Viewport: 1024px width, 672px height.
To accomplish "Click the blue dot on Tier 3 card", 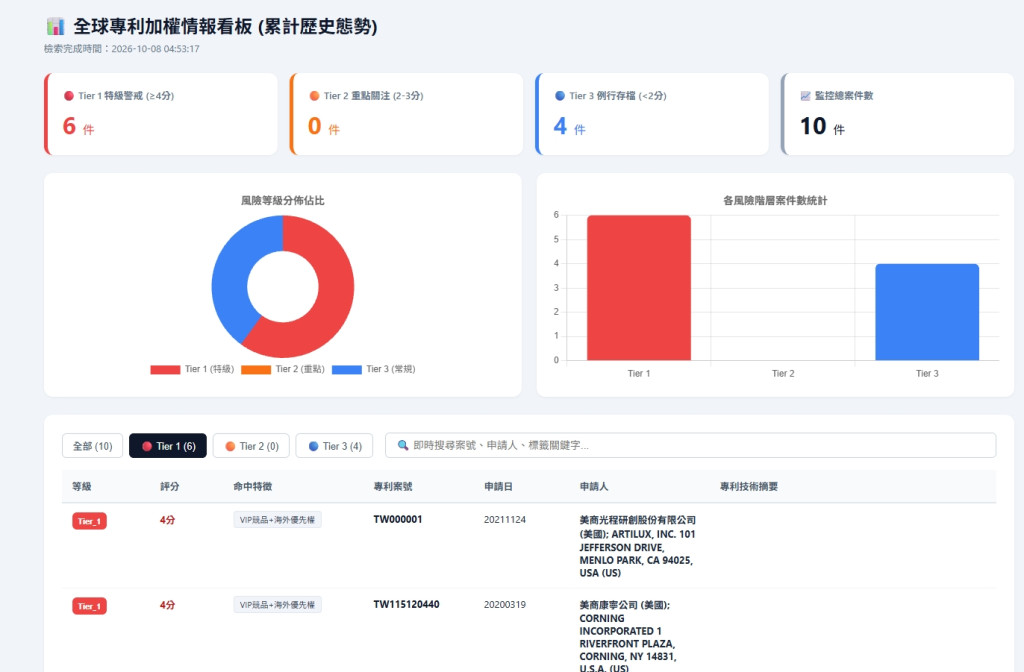I will click(560, 96).
